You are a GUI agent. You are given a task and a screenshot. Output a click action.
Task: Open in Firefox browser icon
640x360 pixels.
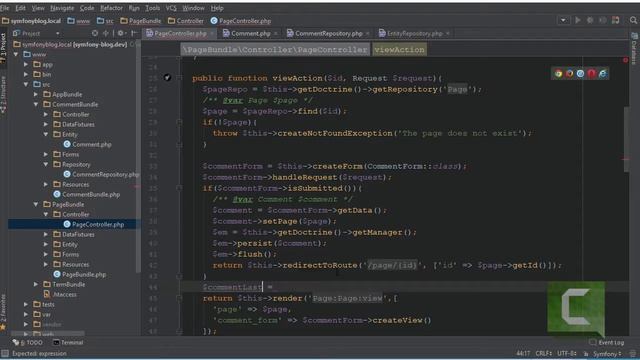coord(569,74)
